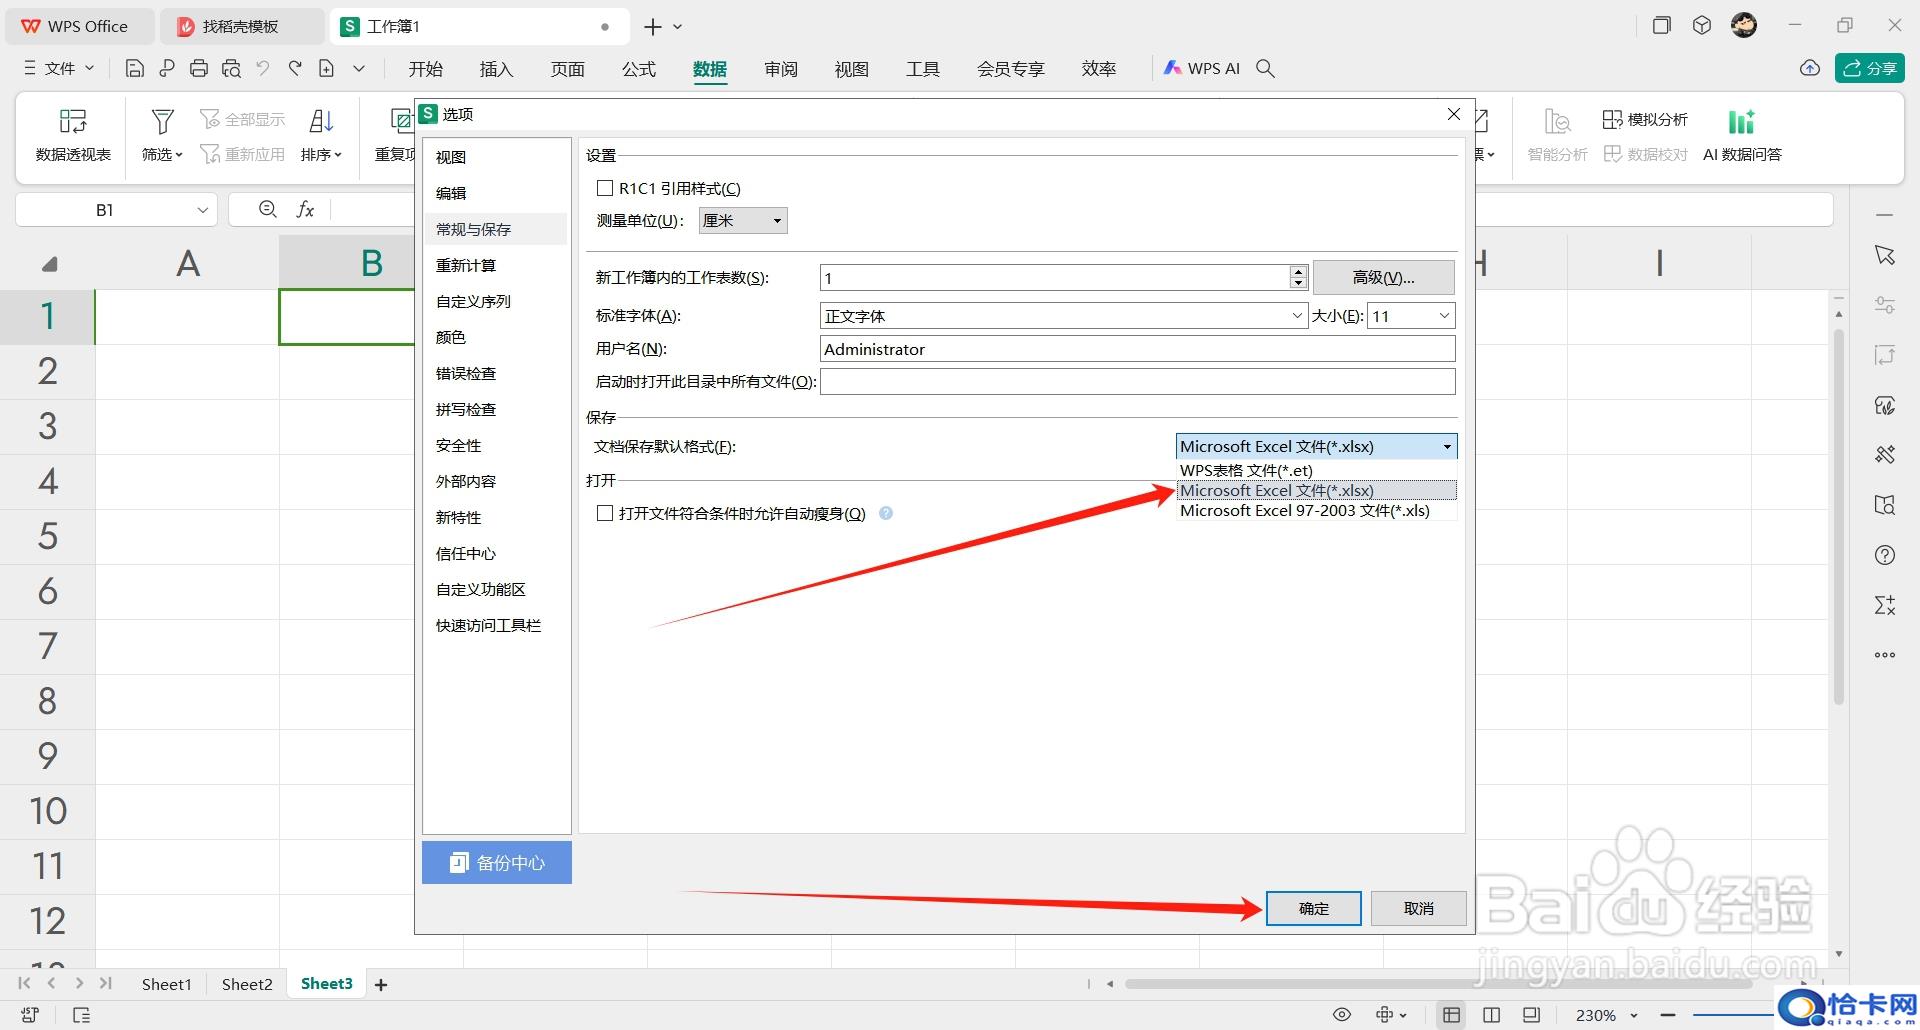The height and width of the screenshot is (1030, 1920).
Task: Open the 文件 menu dropdown
Action: point(60,68)
